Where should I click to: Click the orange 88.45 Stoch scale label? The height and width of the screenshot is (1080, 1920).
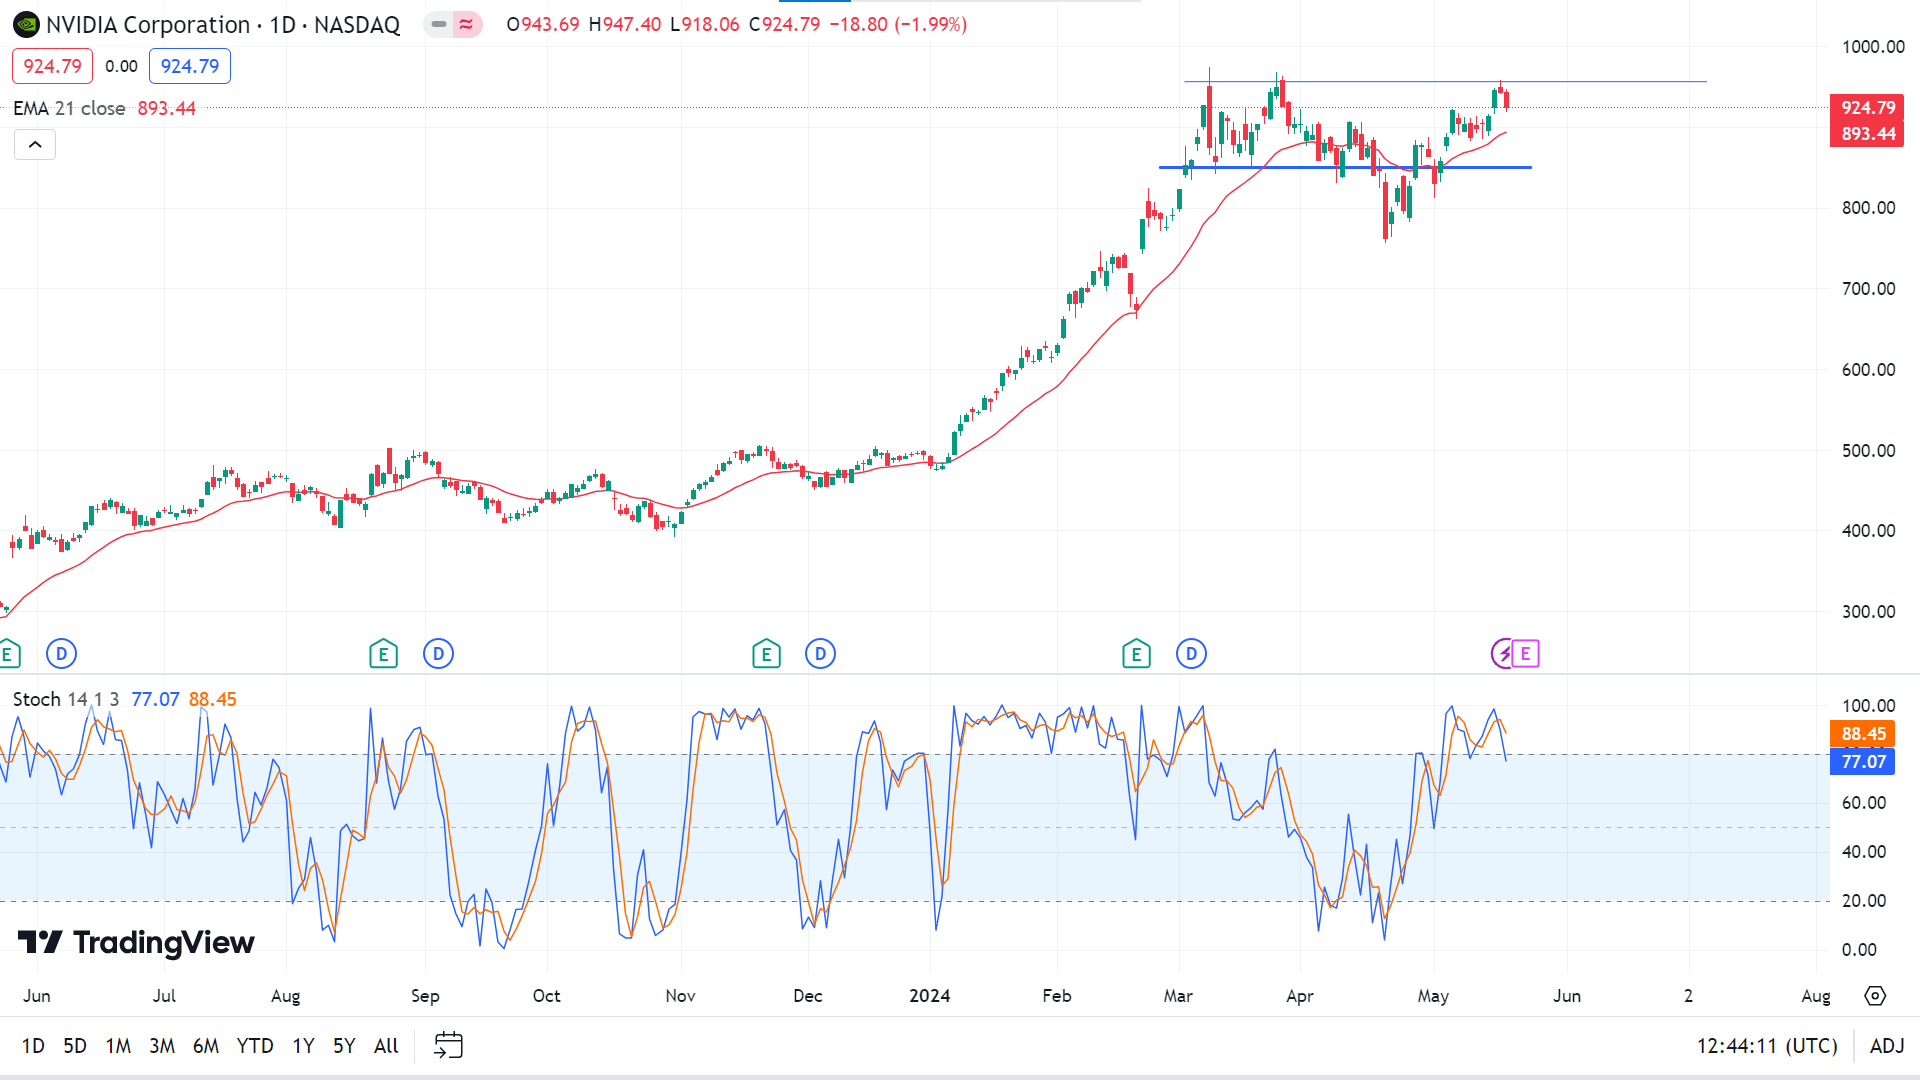[x=1862, y=734]
